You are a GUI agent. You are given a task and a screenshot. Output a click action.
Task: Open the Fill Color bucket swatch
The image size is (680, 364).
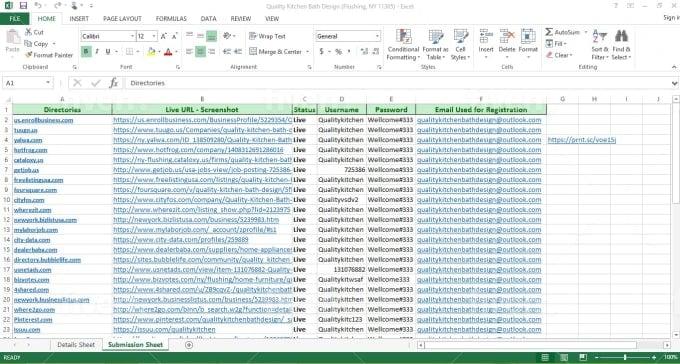pos(151,52)
